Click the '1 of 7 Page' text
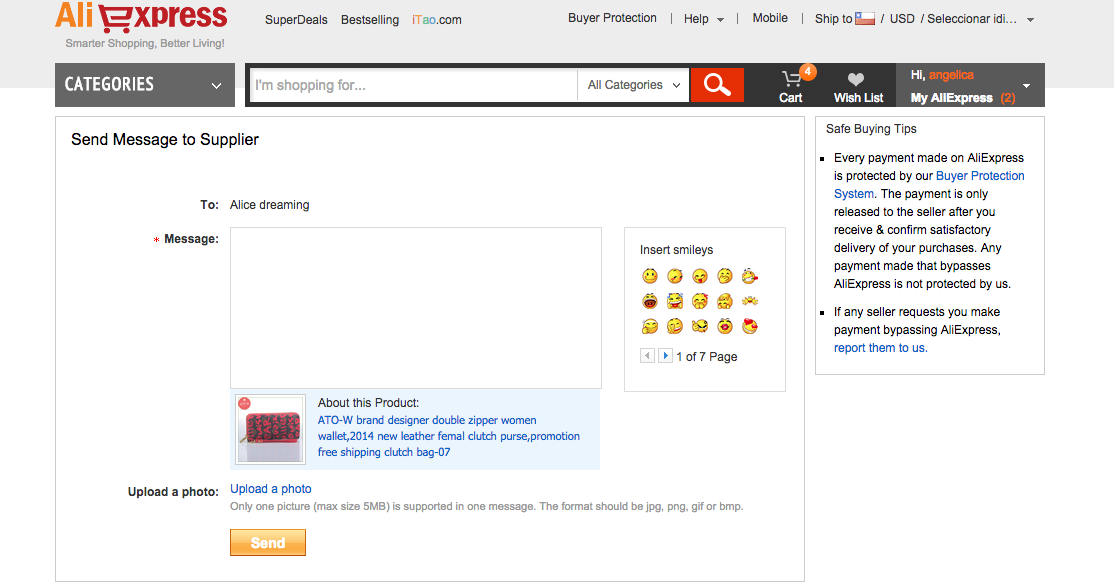The height and width of the screenshot is (588, 1114). (707, 356)
